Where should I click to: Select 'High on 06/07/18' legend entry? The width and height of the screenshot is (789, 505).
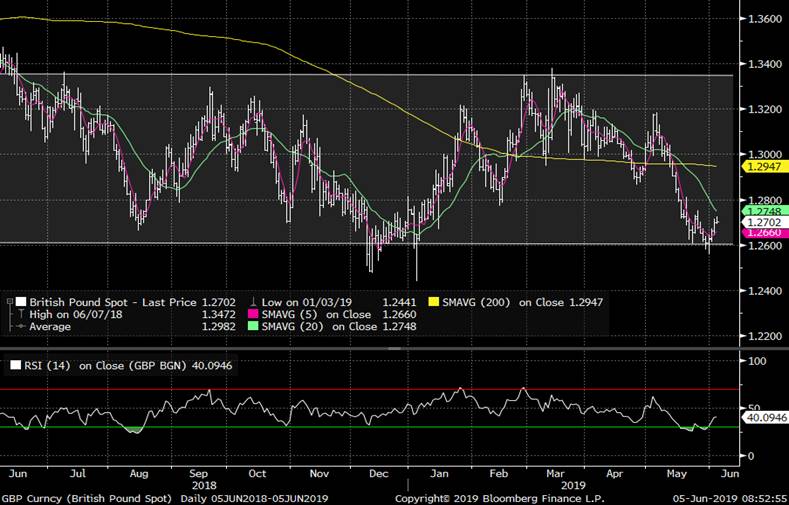pyautogui.click(x=75, y=314)
